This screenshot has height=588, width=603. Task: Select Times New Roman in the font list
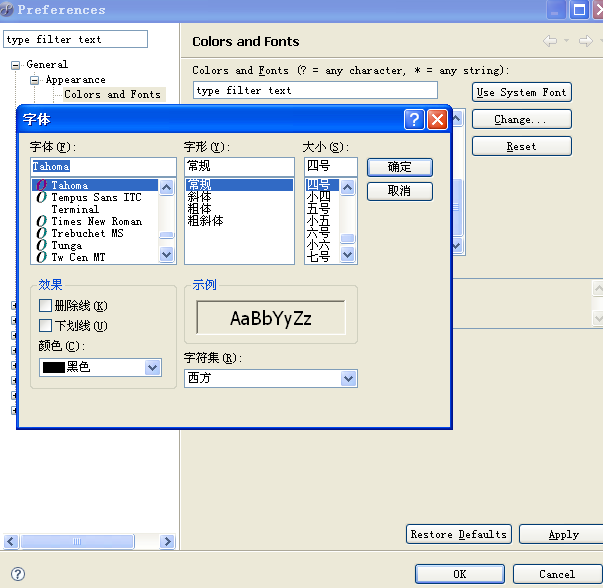tap(97, 222)
